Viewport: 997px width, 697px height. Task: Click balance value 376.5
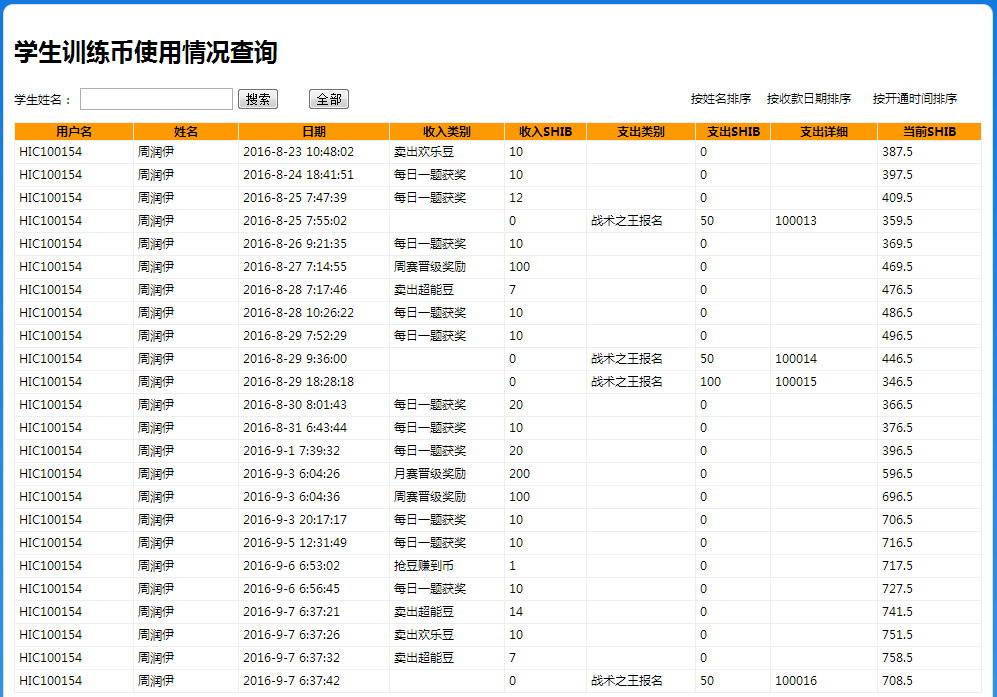click(897, 427)
